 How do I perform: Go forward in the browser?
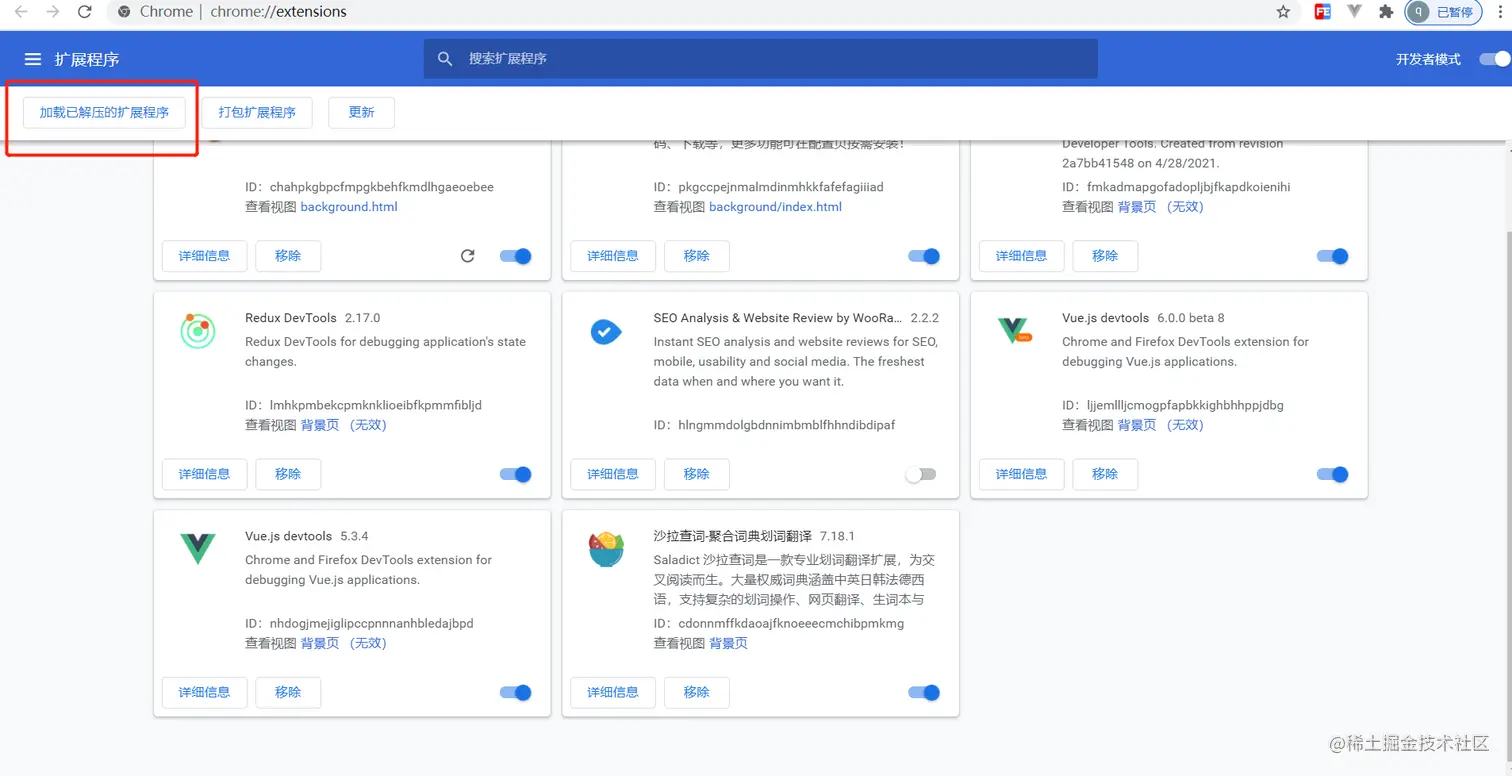[x=52, y=12]
